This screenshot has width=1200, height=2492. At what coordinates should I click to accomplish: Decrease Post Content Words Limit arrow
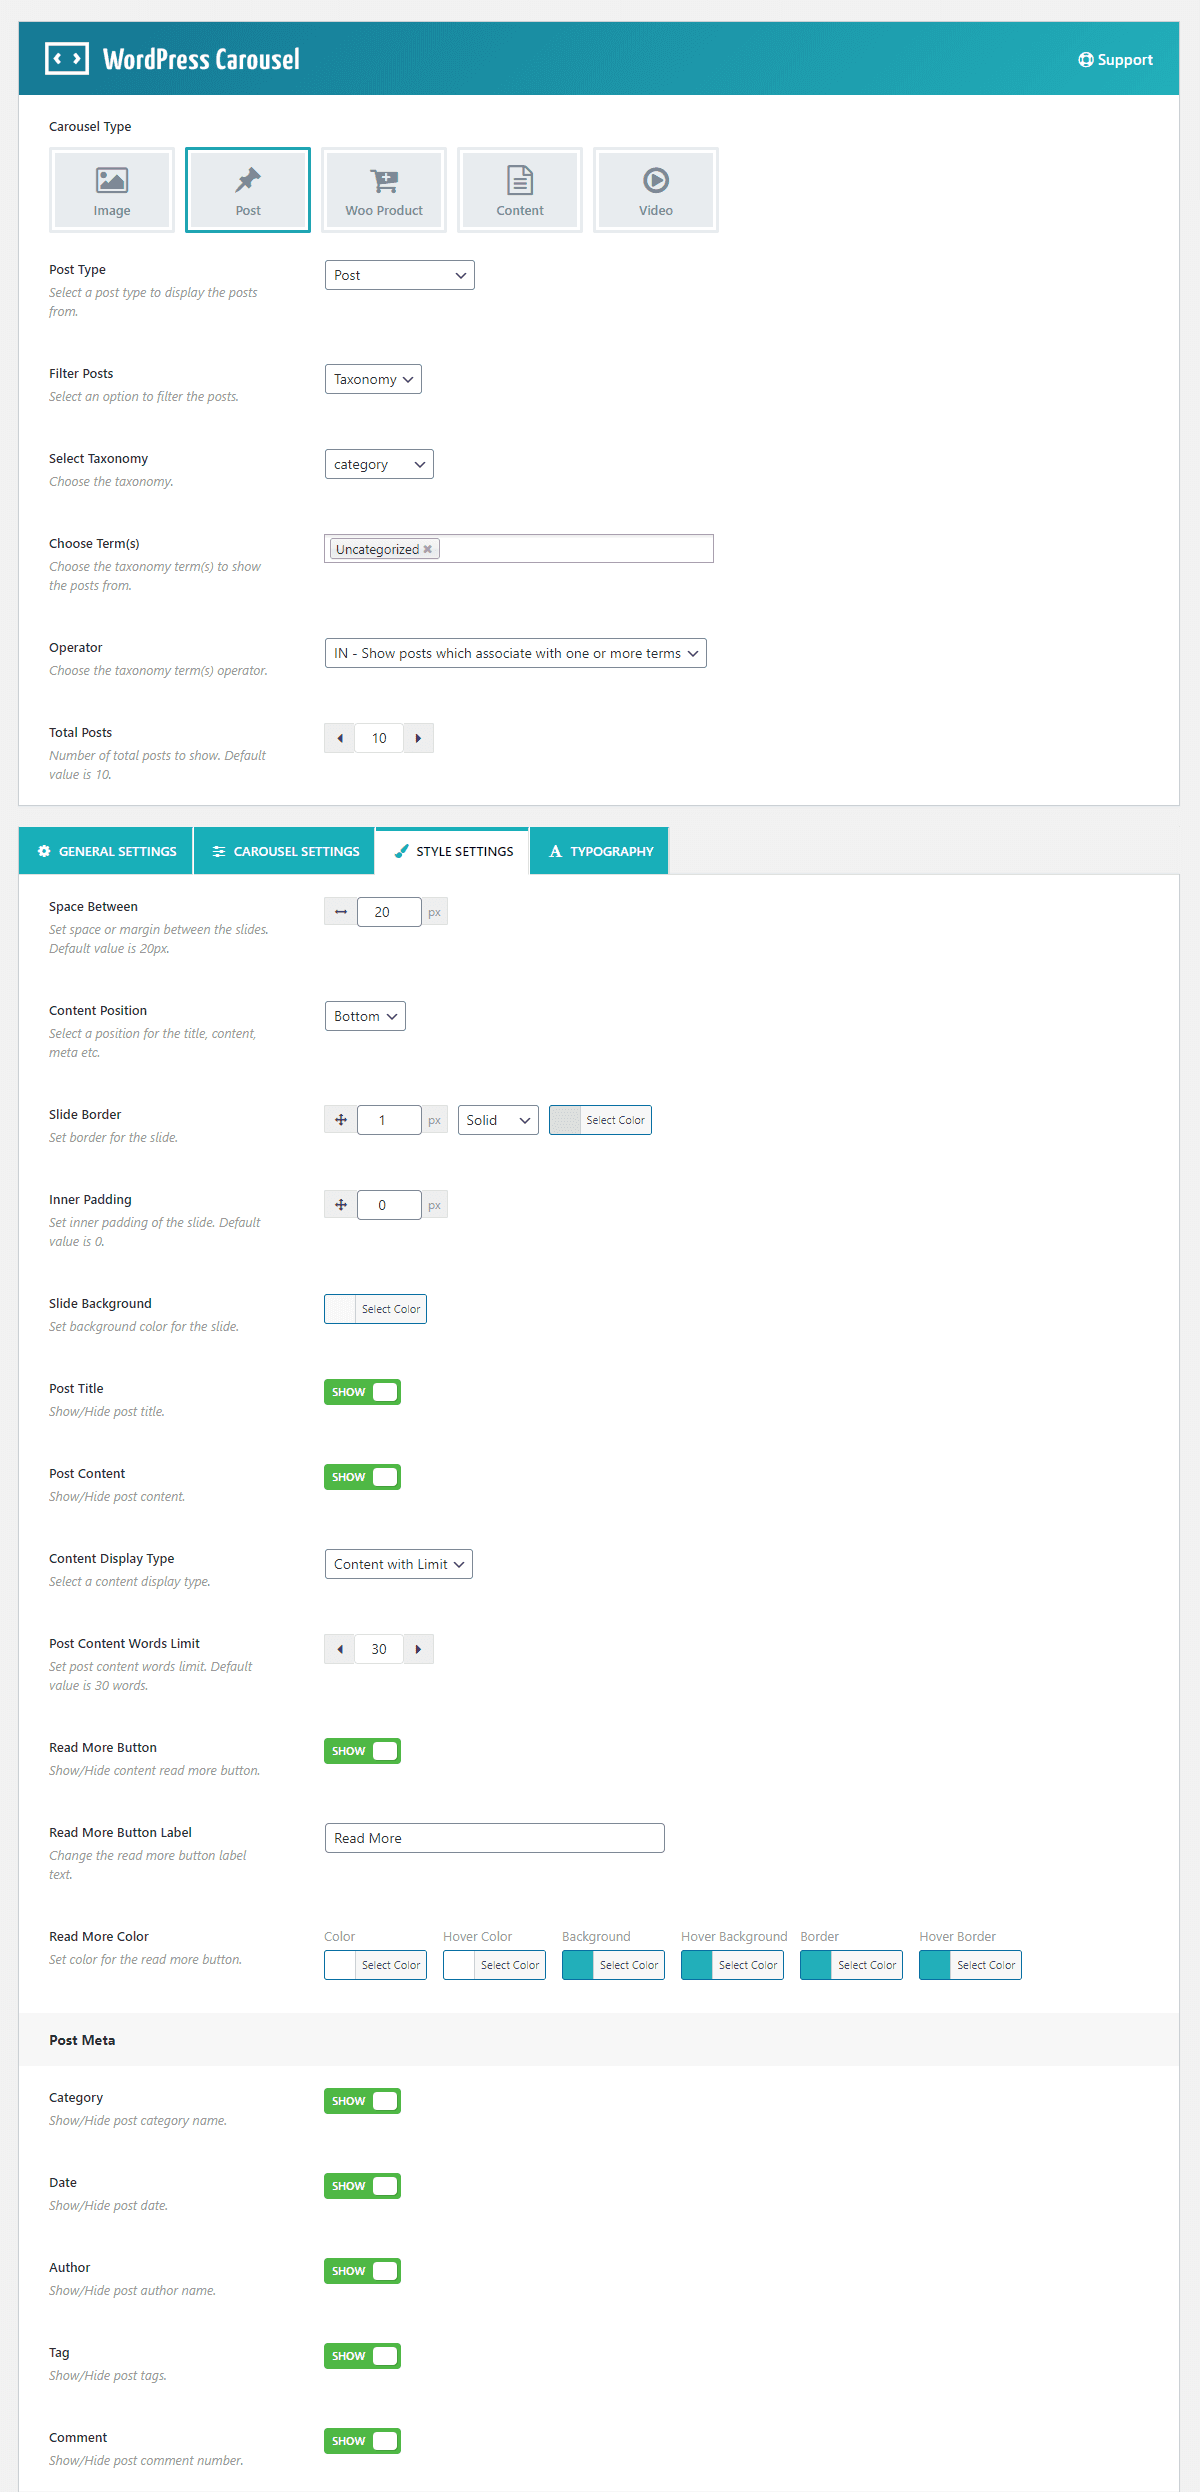(x=340, y=1649)
